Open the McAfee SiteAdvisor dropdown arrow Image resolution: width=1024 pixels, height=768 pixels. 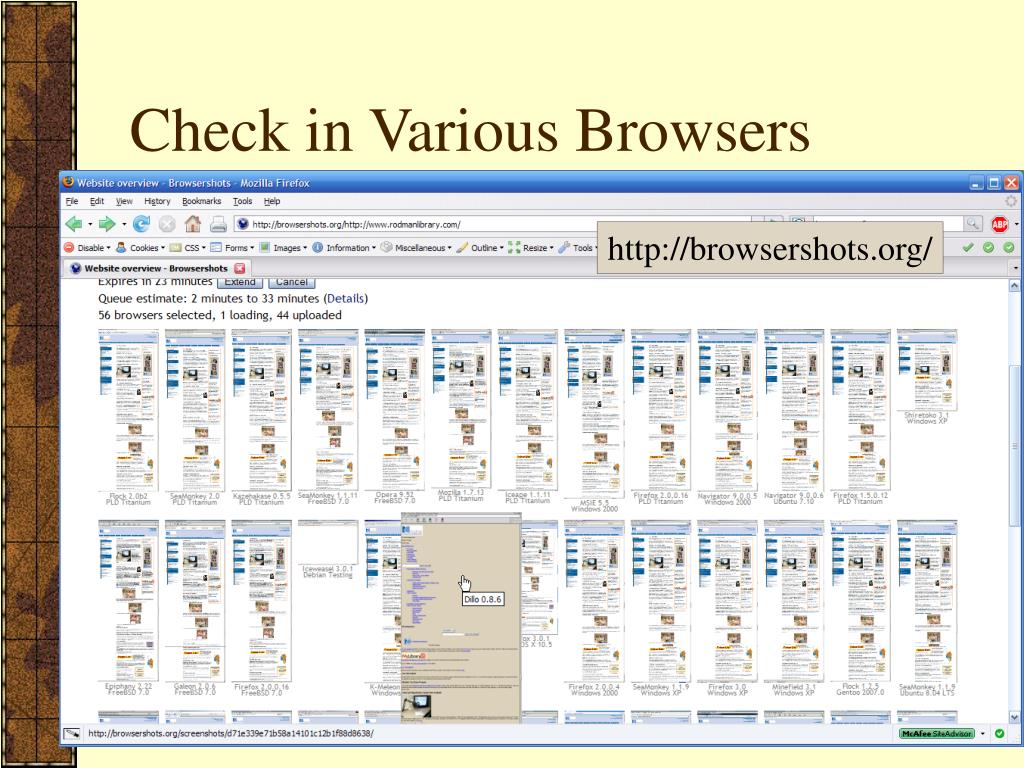983,733
